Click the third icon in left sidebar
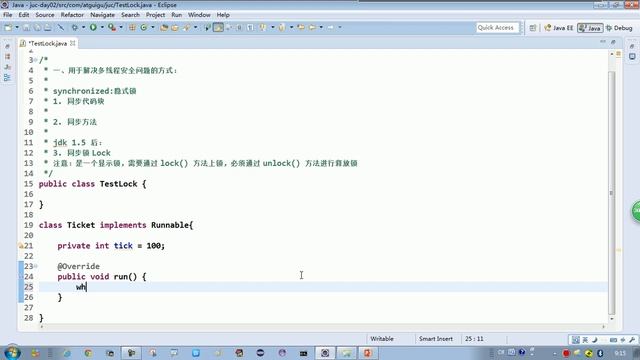 pyautogui.click(x=7, y=67)
